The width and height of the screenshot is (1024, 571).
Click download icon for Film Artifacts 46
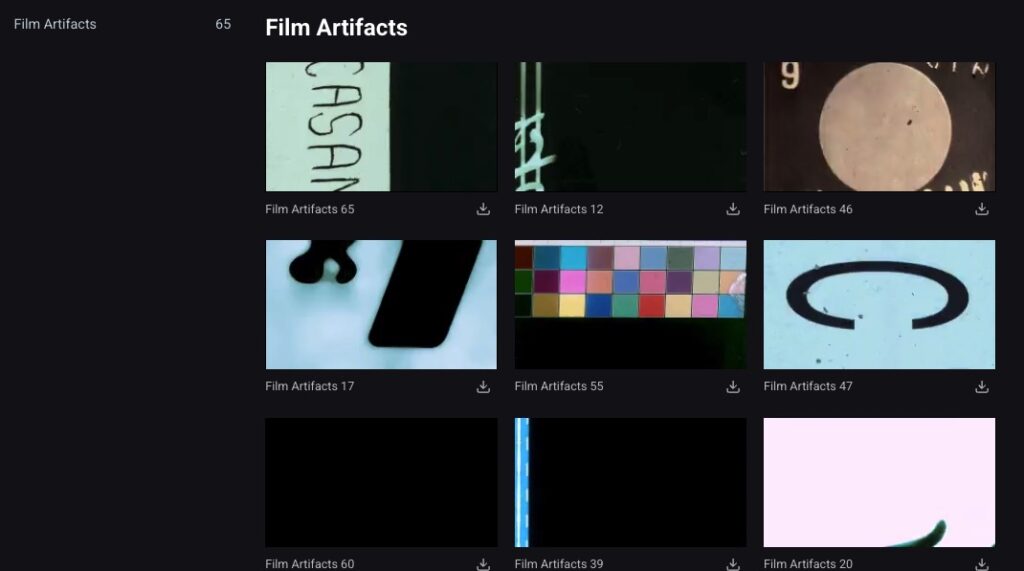pos(981,209)
